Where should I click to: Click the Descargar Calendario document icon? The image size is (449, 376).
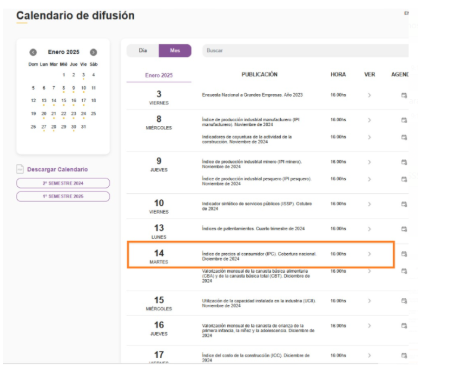point(20,169)
